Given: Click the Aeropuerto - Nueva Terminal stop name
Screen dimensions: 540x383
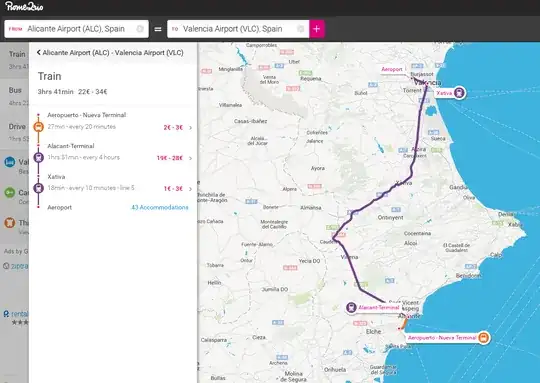Looking at the screenshot, I should pos(87,115).
